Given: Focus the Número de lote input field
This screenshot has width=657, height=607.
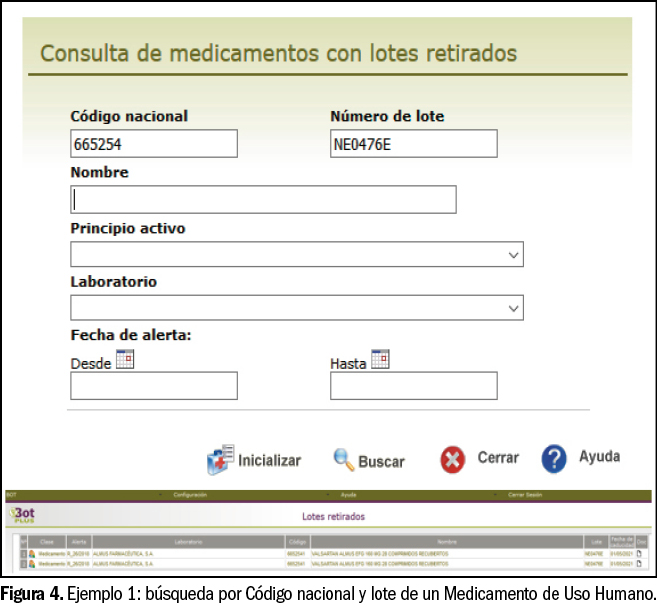Looking at the screenshot, I should [x=413, y=144].
